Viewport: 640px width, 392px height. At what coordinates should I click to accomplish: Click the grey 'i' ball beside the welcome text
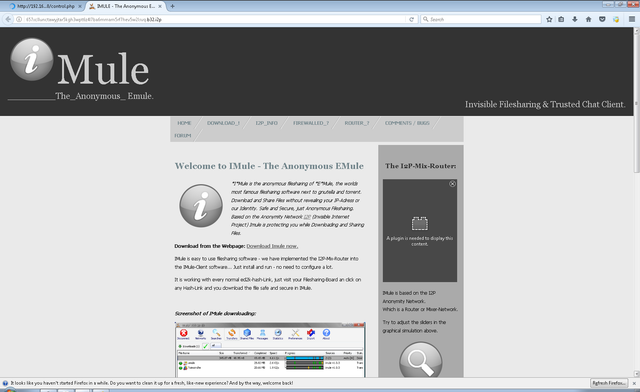pyautogui.click(x=201, y=205)
